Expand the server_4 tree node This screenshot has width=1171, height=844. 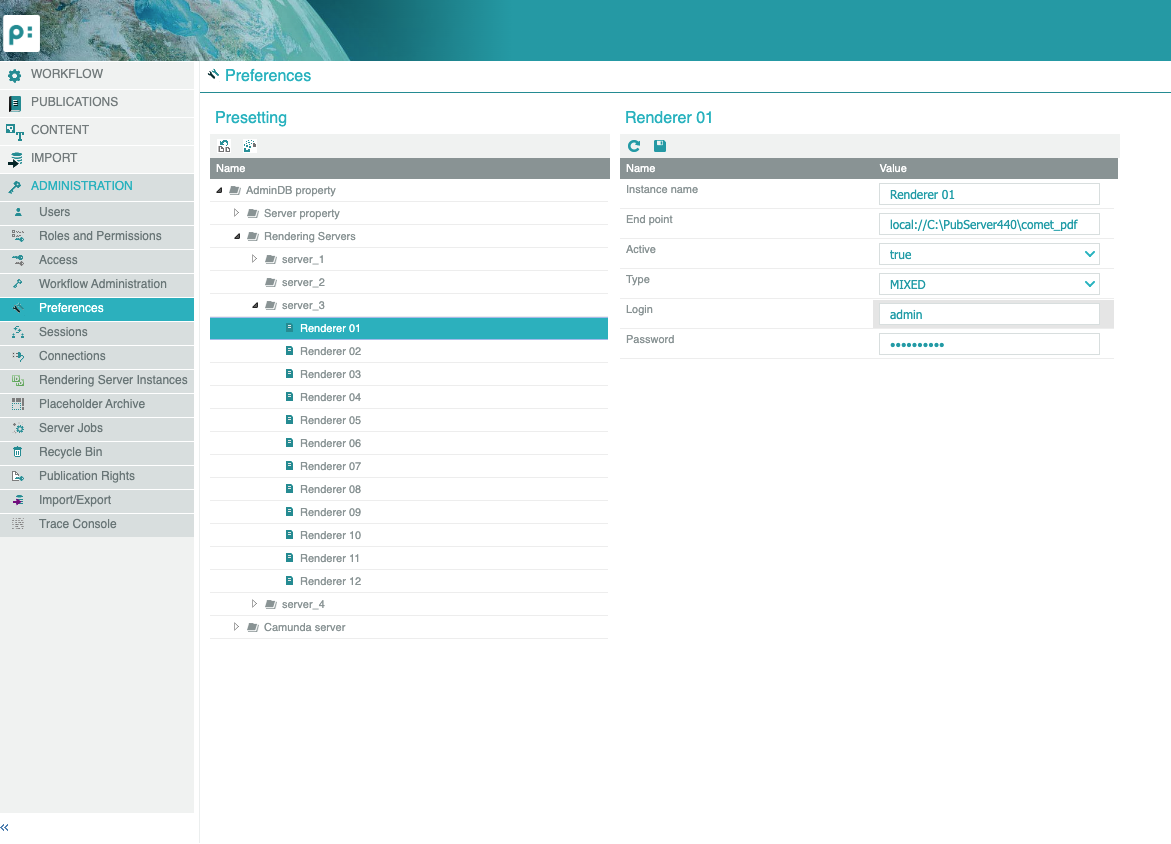pos(255,604)
